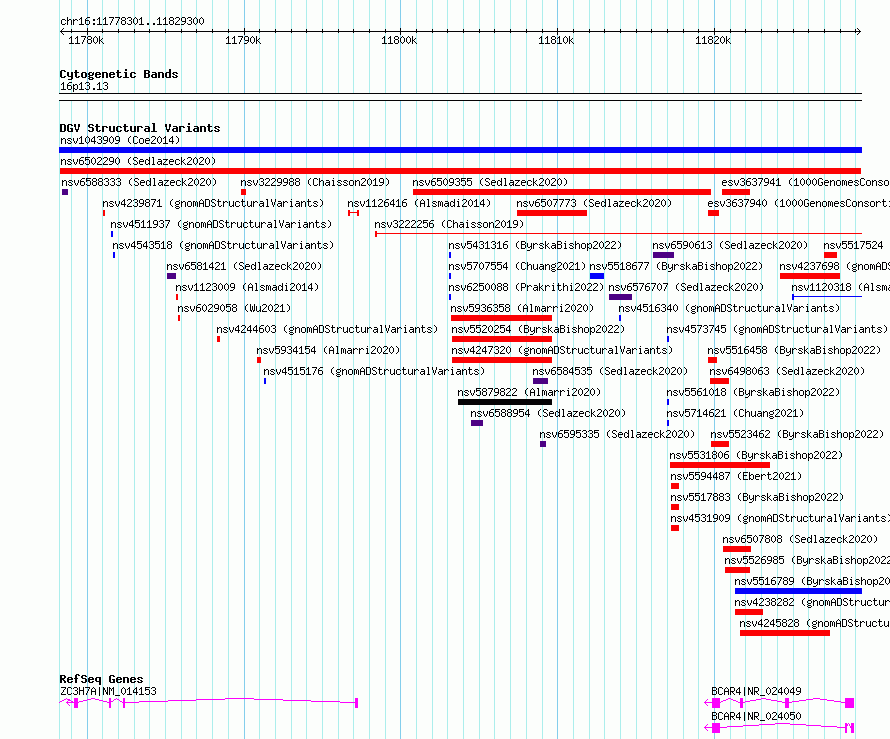Select nsv6584535 (Sedlazeck2020) purple bar

[x=540, y=381]
